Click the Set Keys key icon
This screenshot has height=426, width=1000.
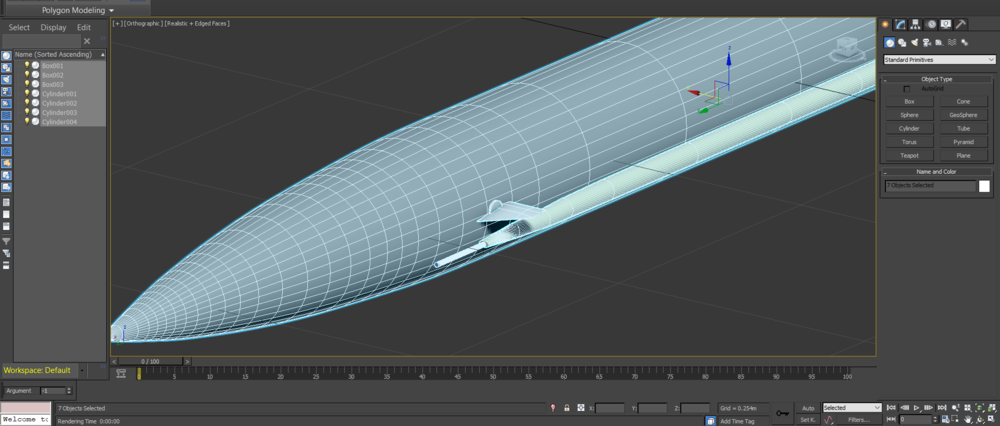coord(780,413)
